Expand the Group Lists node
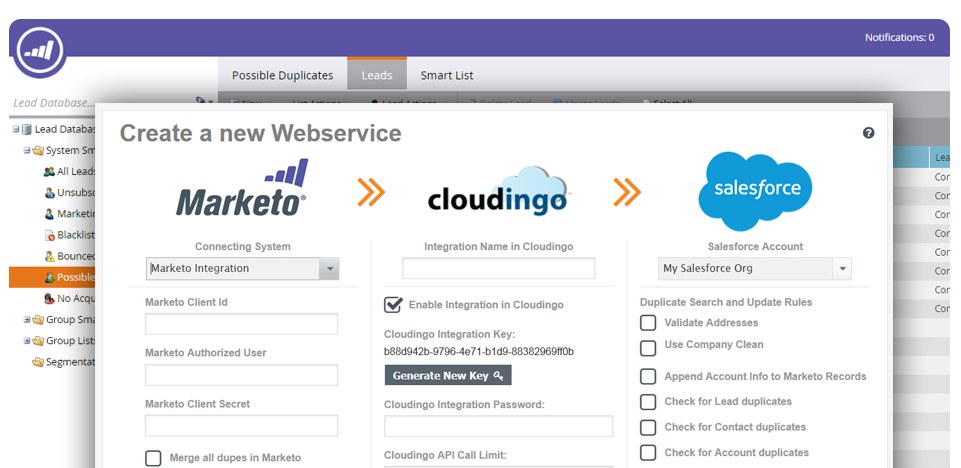This screenshot has height=468, width=961. (27, 341)
